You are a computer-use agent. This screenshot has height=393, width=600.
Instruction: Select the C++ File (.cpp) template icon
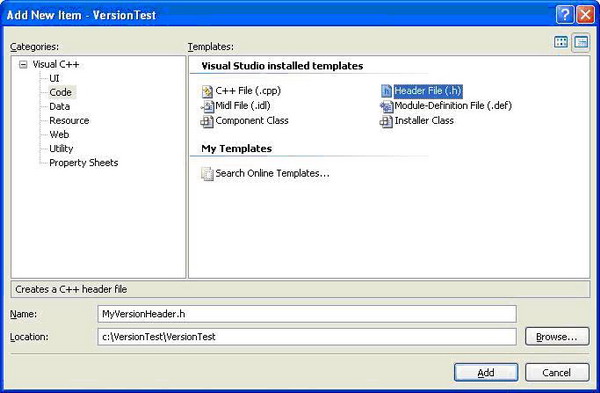coord(207,91)
